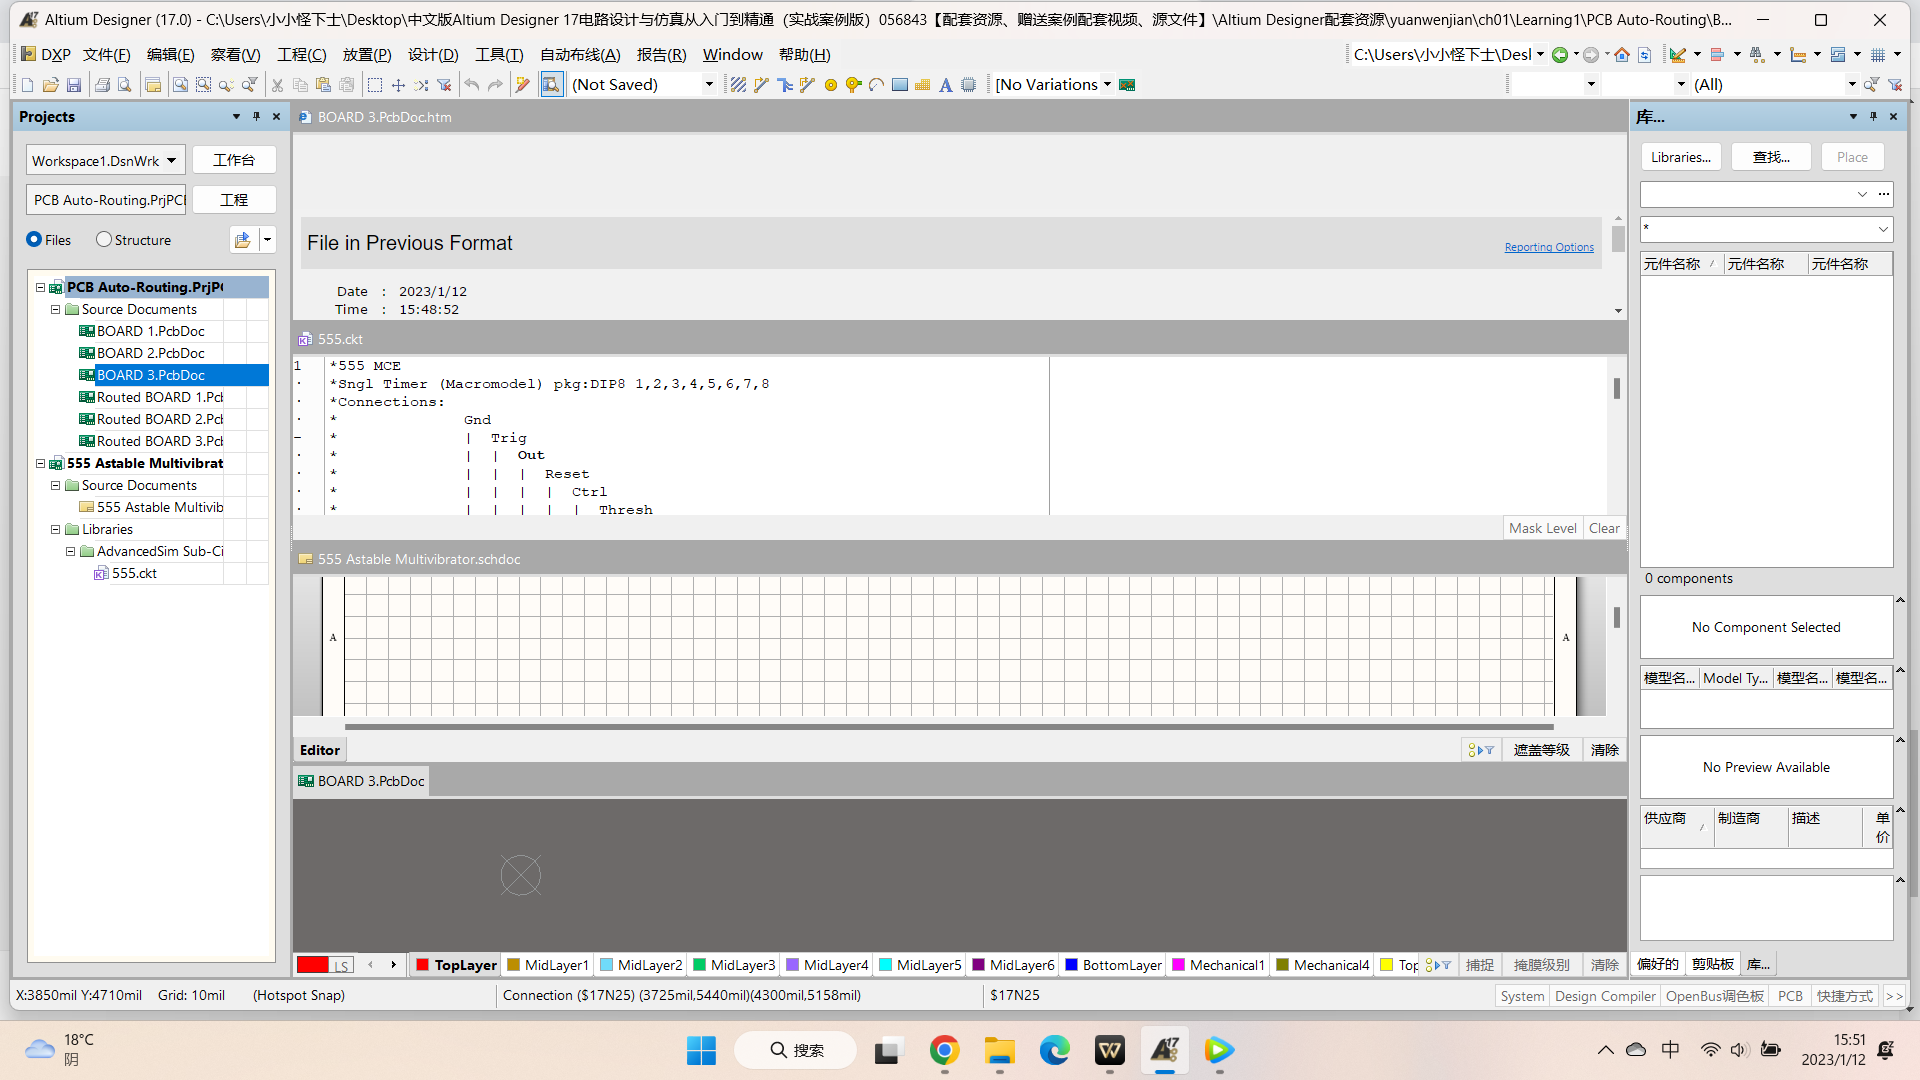
Task: Collapse the PCB Auto-Routing project tree
Action: pyautogui.click(x=40, y=288)
